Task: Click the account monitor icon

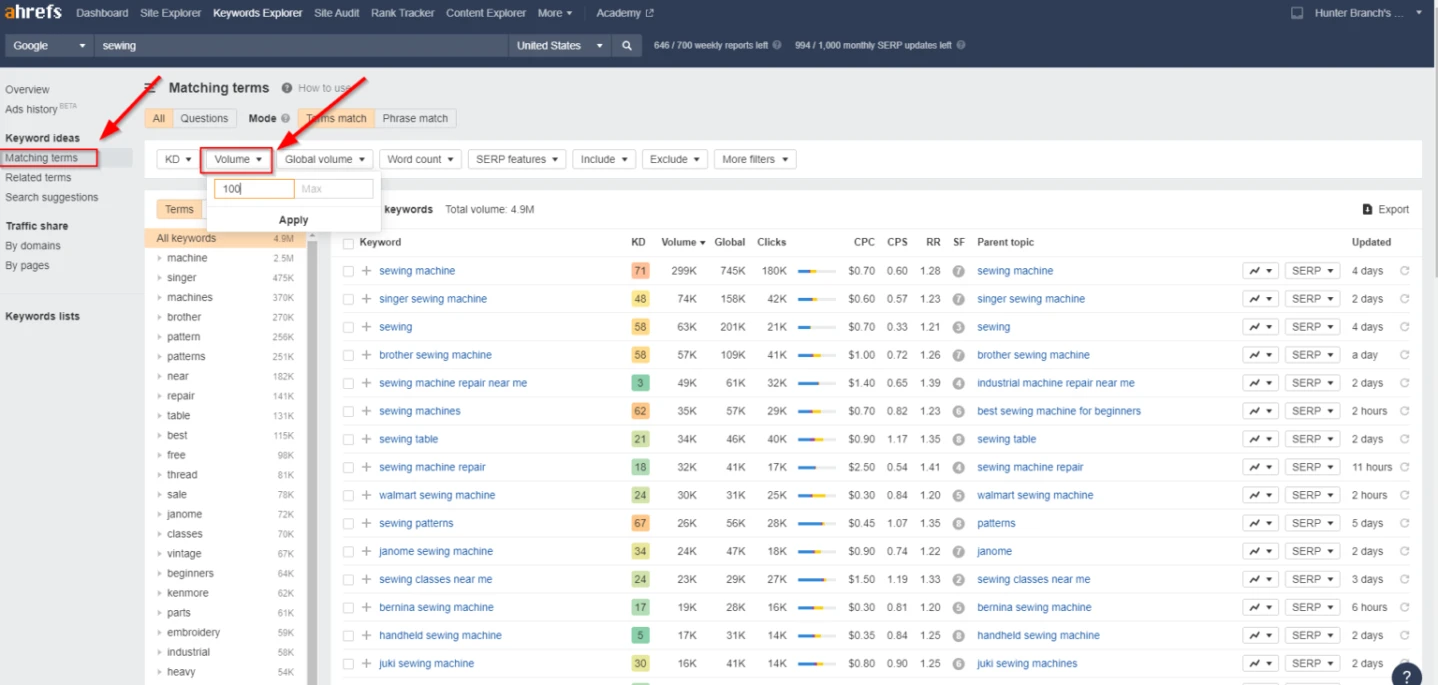Action: (x=1297, y=13)
